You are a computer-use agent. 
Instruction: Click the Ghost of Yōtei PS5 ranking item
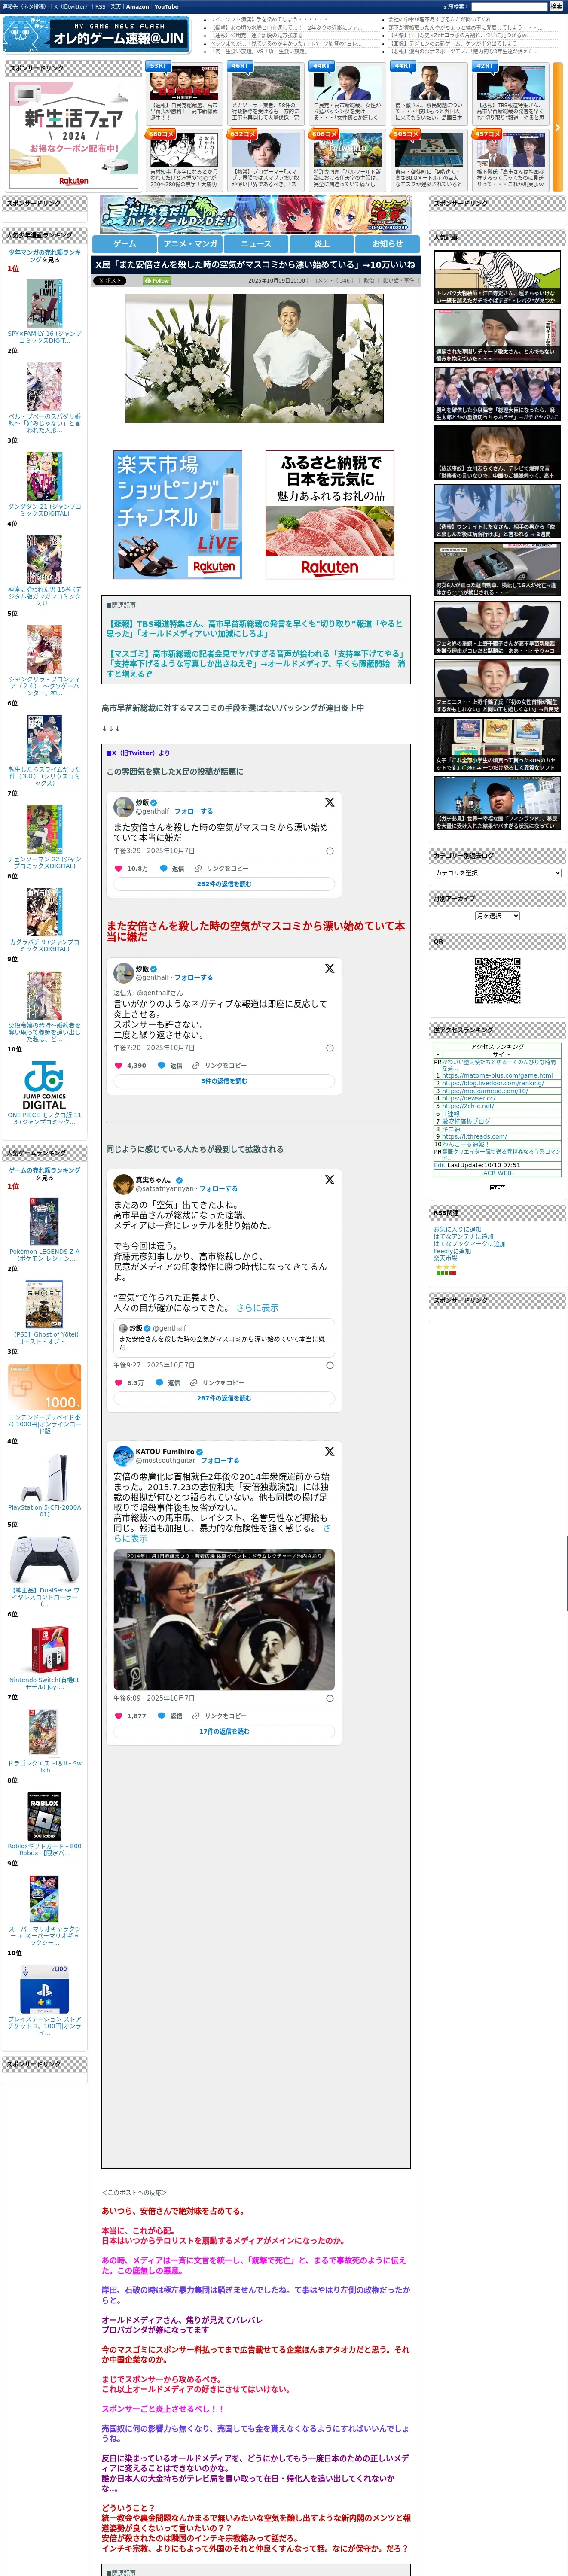[44, 1311]
